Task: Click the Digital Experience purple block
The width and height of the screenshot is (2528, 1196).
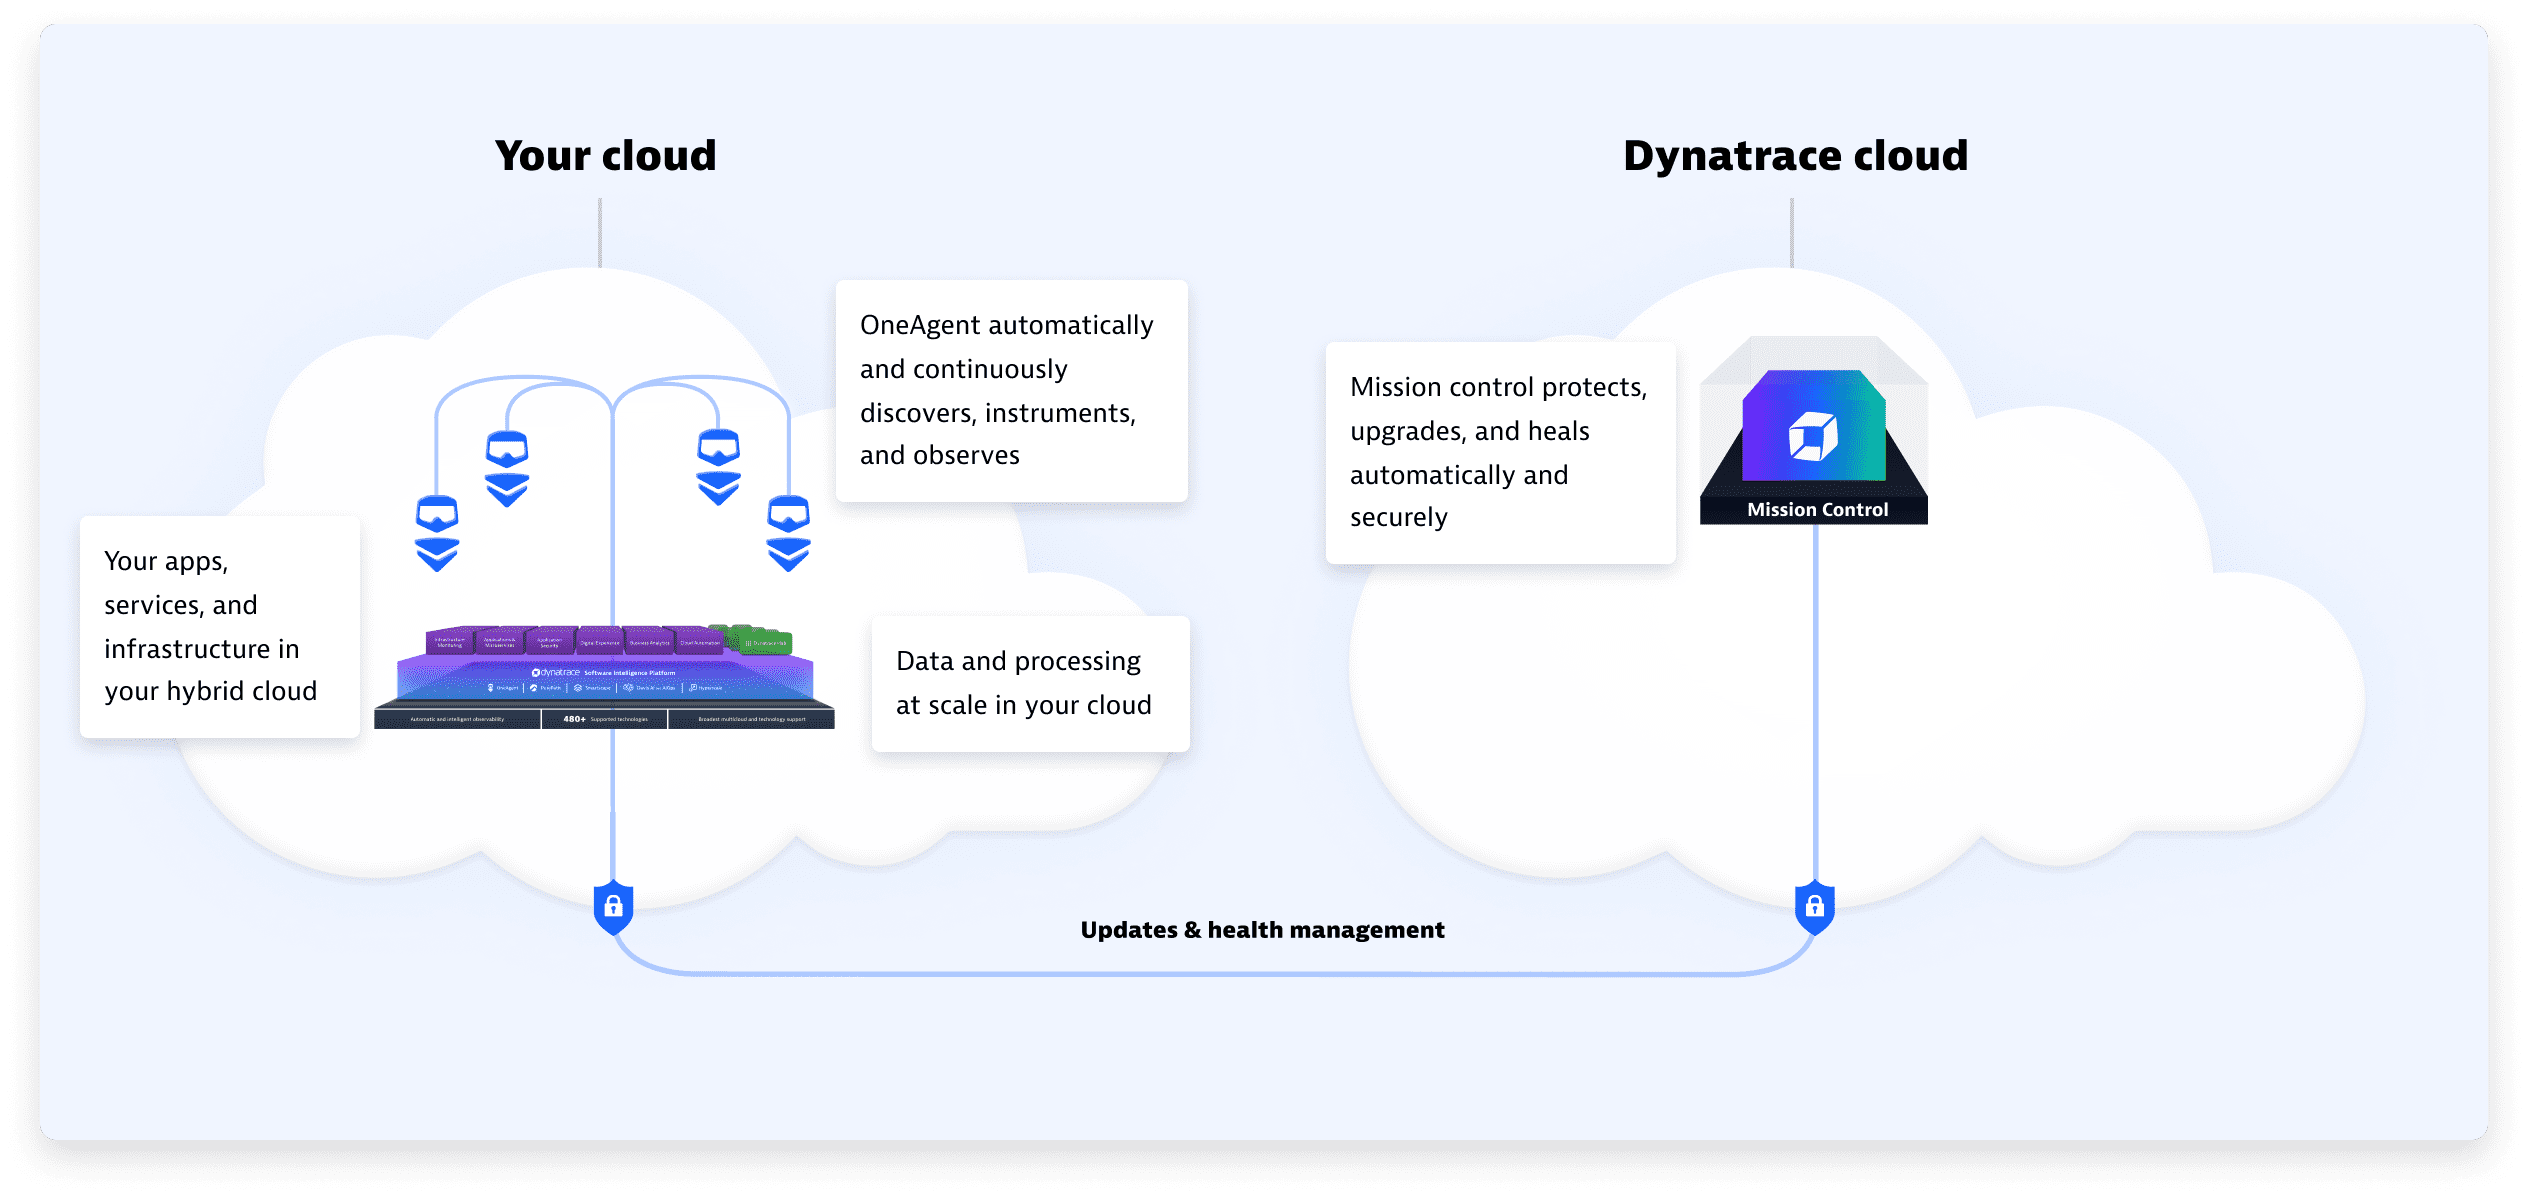Action: pyautogui.click(x=600, y=642)
